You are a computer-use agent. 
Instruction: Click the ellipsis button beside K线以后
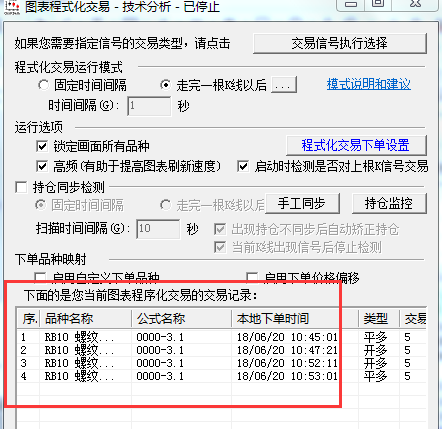[284, 85]
